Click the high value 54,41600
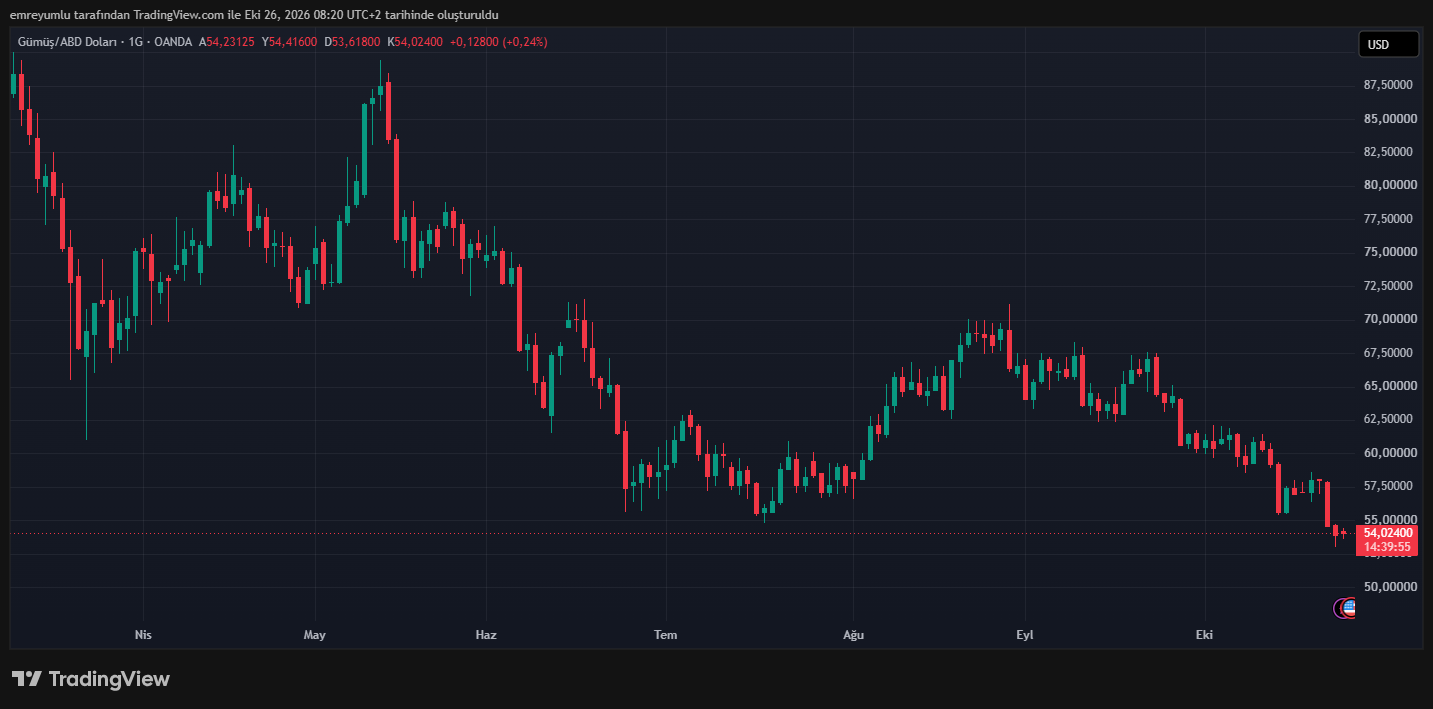The height and width of the screenshot is (709, 1433). click(293, 42)
